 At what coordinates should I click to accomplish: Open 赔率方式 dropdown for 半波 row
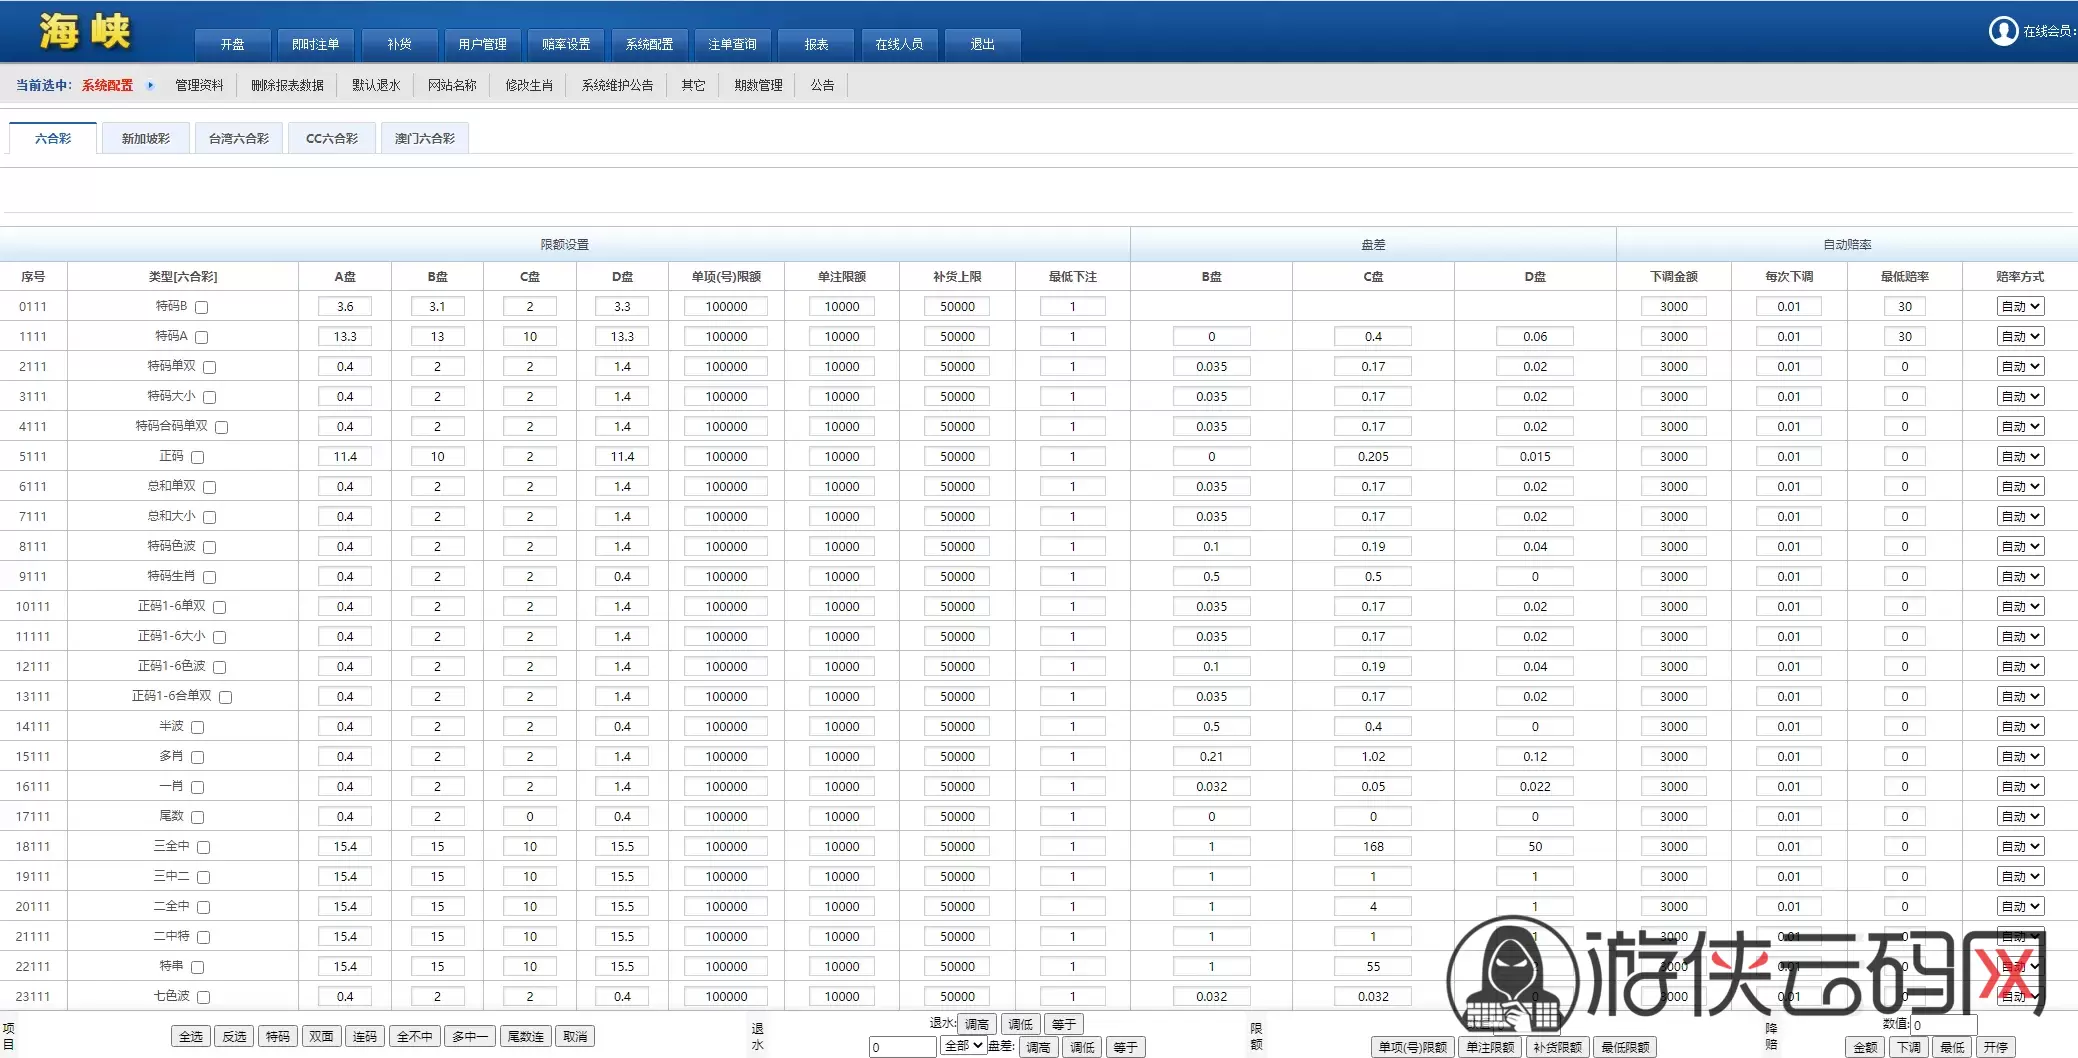[2020, 727]
